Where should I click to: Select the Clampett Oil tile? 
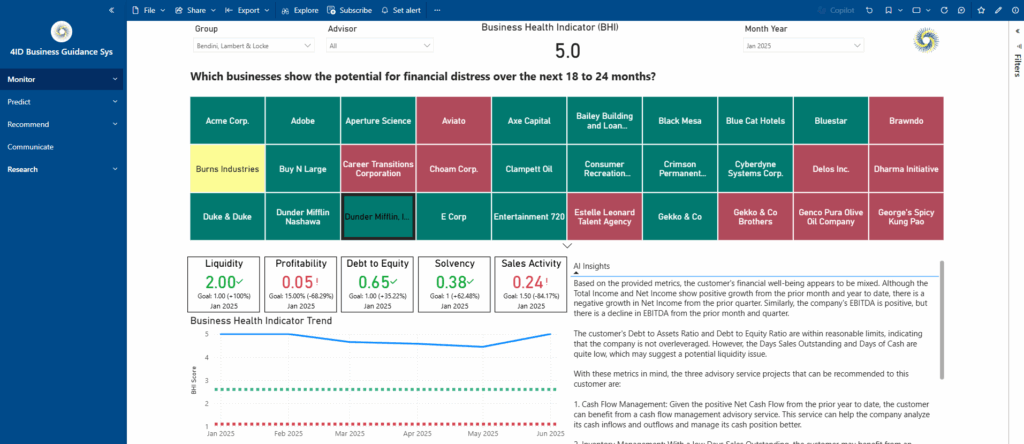(529, 168)
